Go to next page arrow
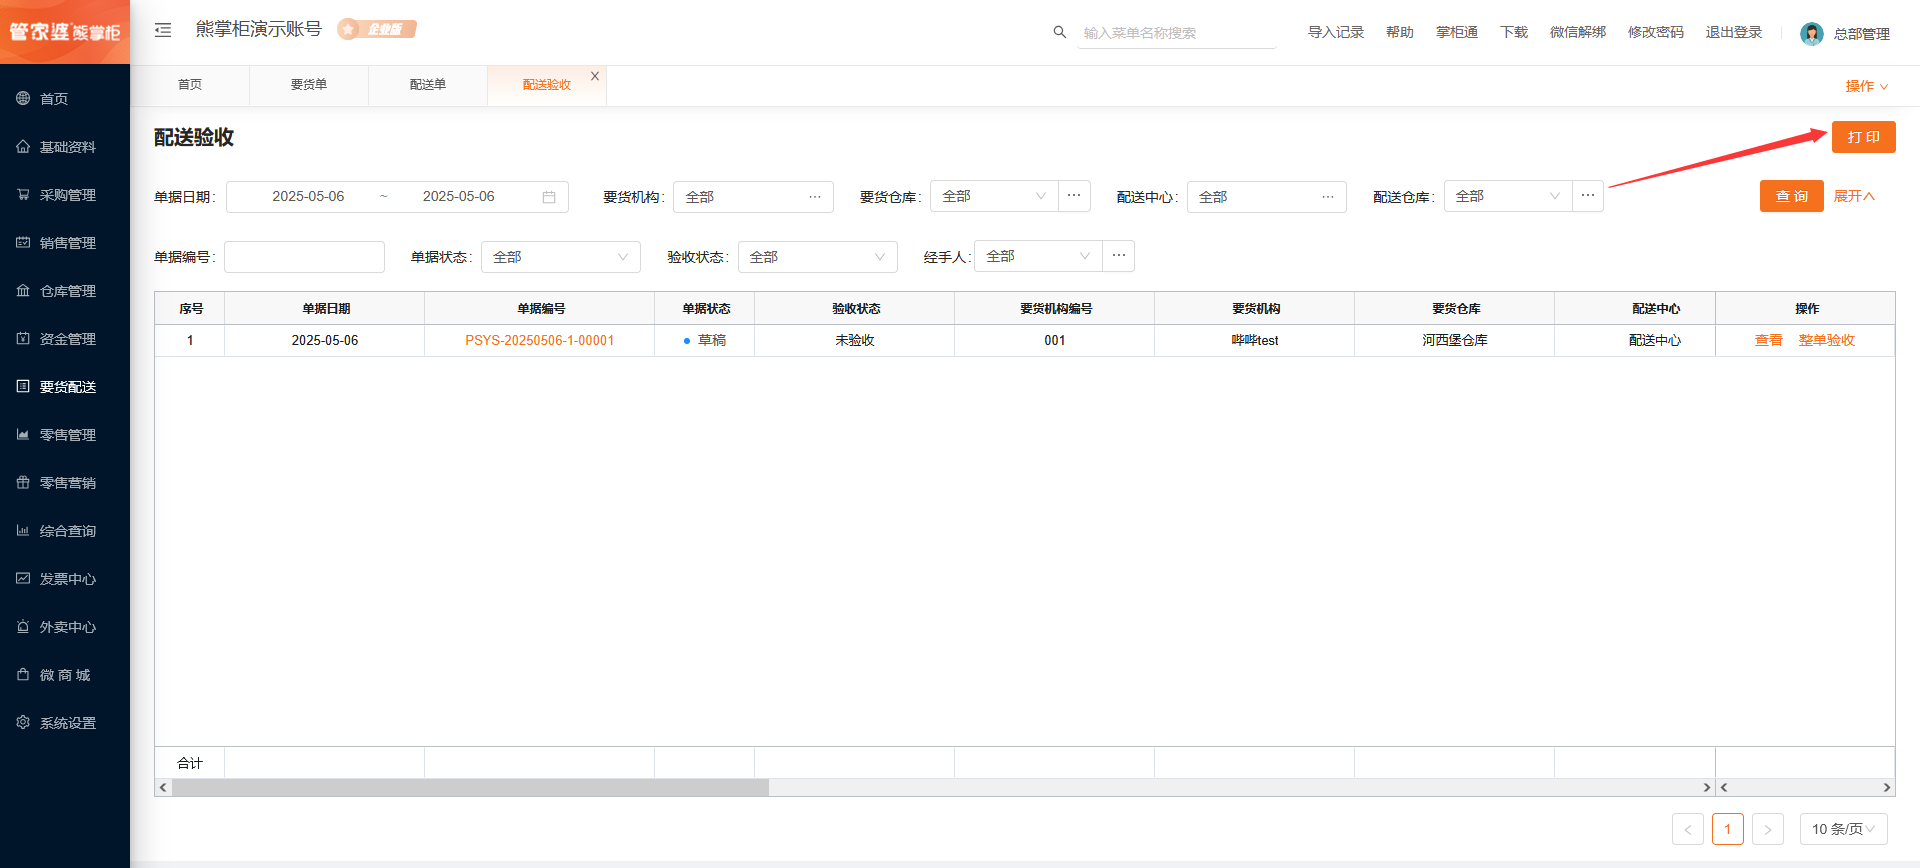Image resolution: width=1920 pixels, height=868 pixels. tap(1768, 829)
